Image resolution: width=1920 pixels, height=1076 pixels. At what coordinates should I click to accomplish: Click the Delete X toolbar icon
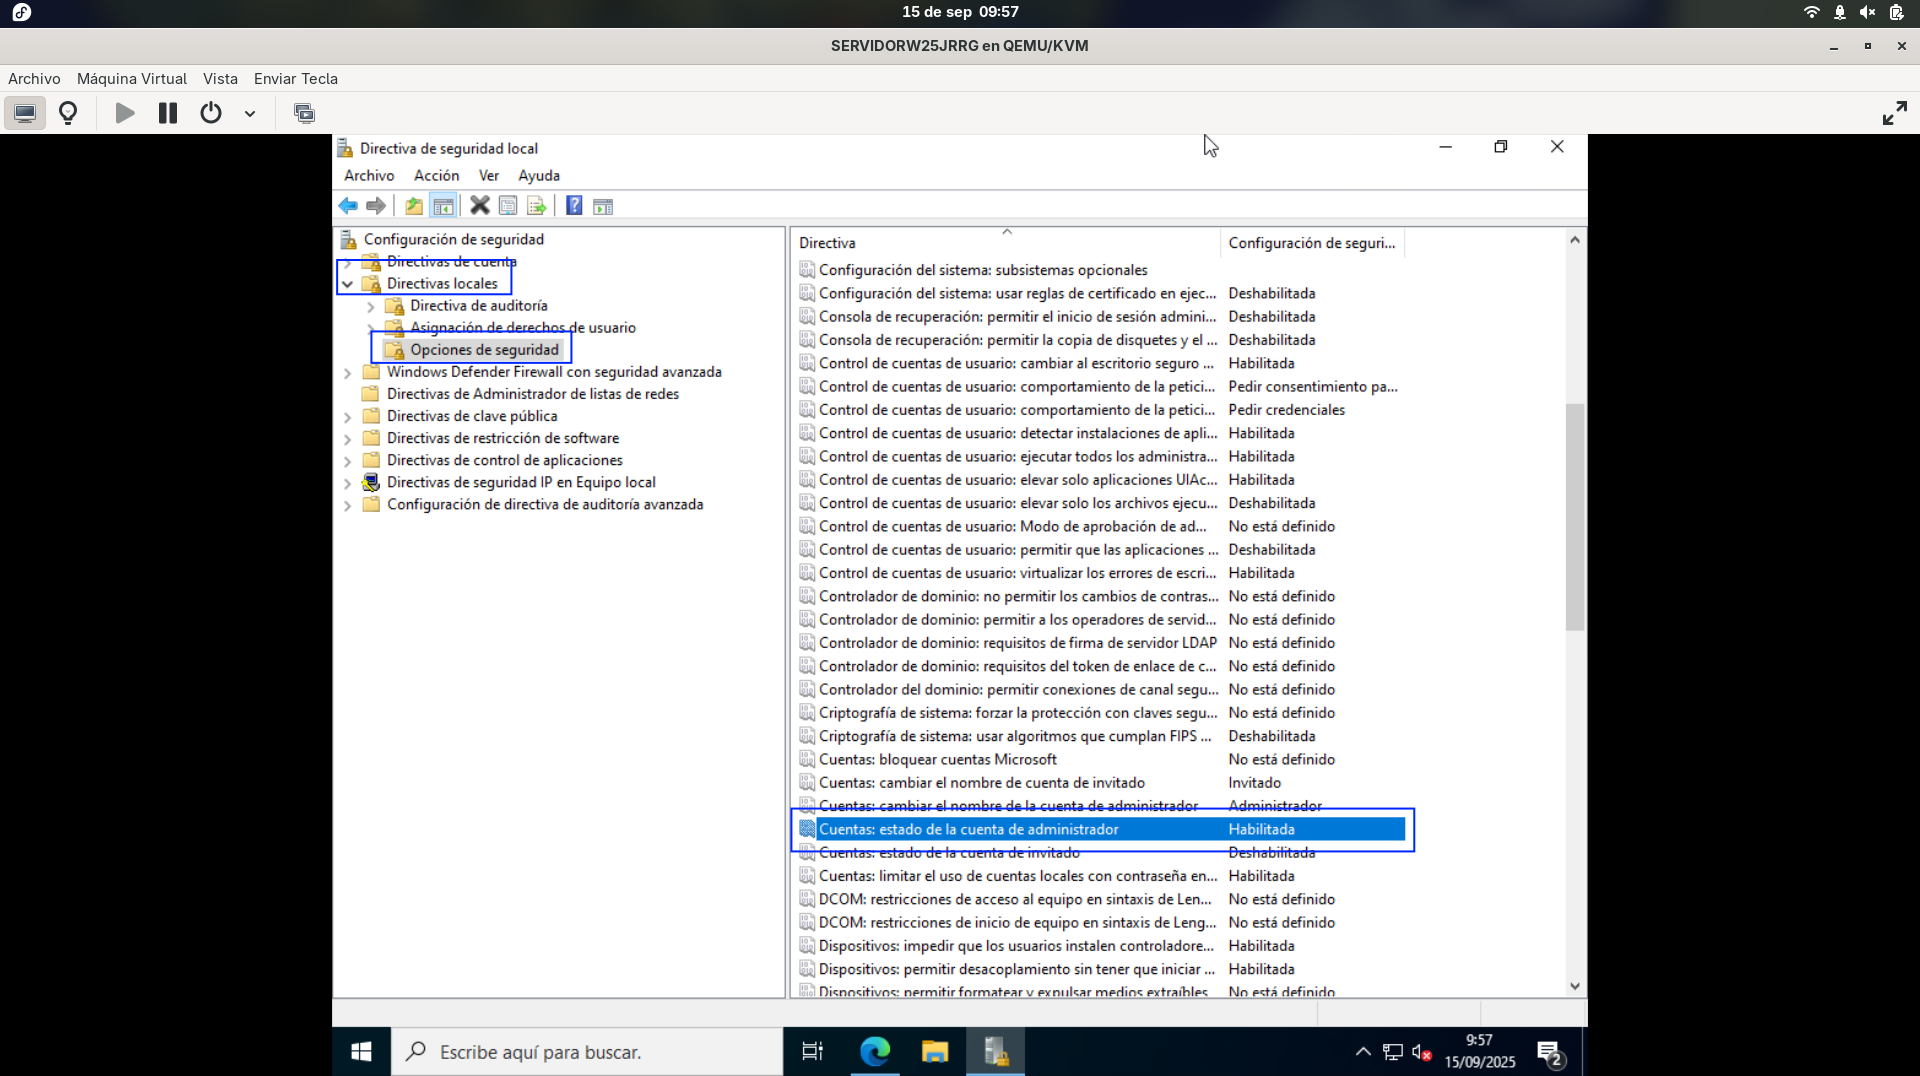click(480, 206)
